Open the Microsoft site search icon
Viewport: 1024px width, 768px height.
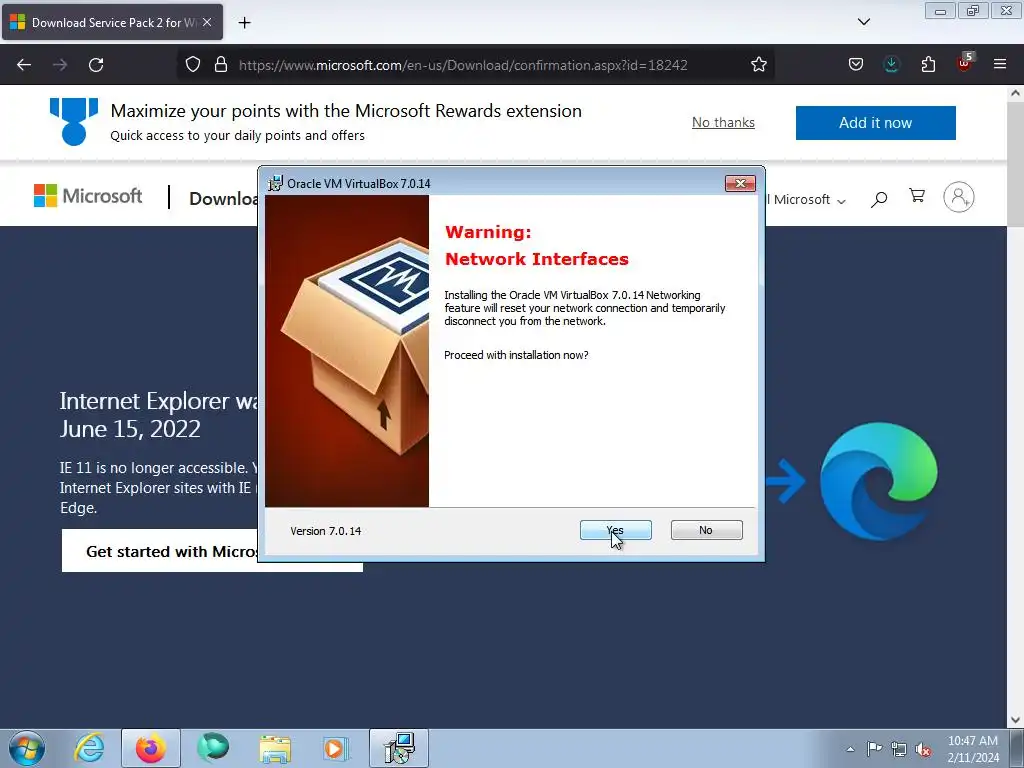(x=879, y=199)
